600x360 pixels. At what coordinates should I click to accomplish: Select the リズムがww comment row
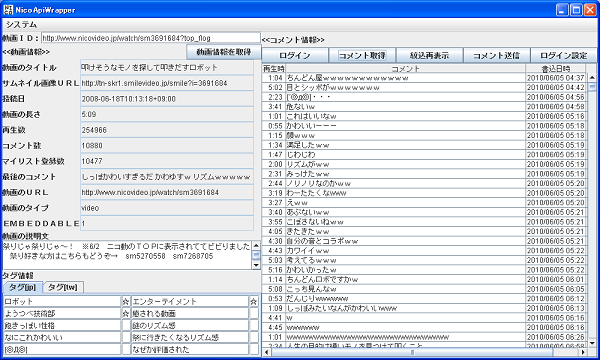pyautogui.click(x=424, y=164)
